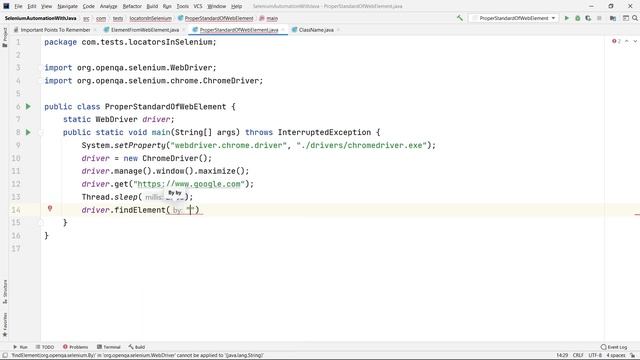Open Search Everywhere magnifier icon
This screenshot has height=360, width=640.
(635, 18)
